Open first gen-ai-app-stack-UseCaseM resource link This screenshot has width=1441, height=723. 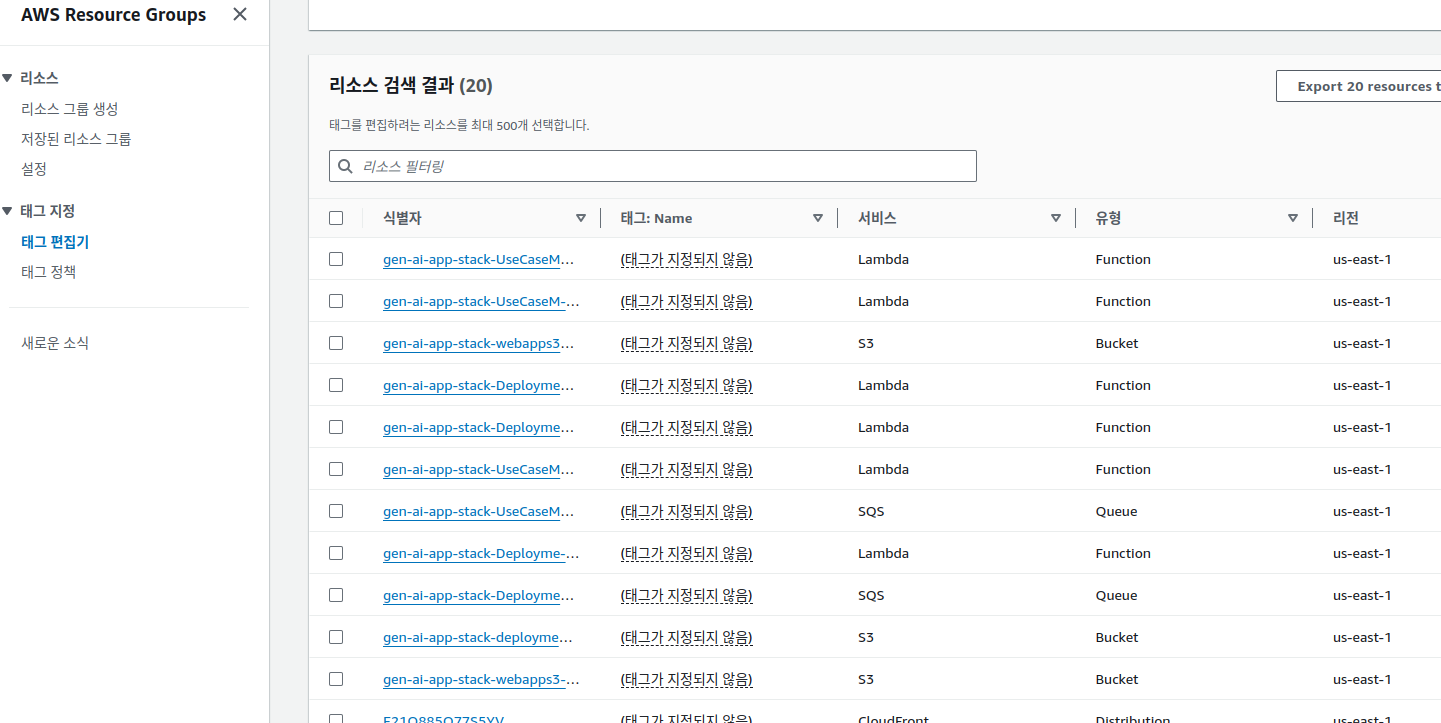[478, 260]
